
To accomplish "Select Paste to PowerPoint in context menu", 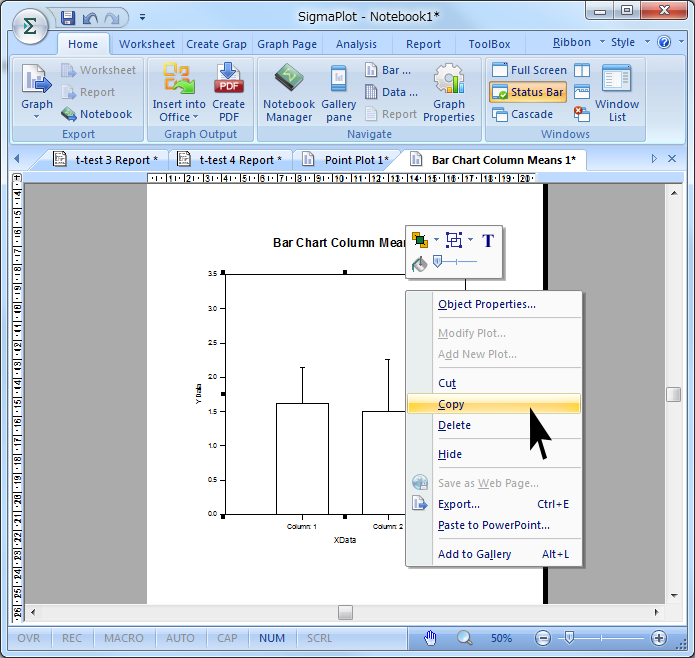I will click(494, 525).
